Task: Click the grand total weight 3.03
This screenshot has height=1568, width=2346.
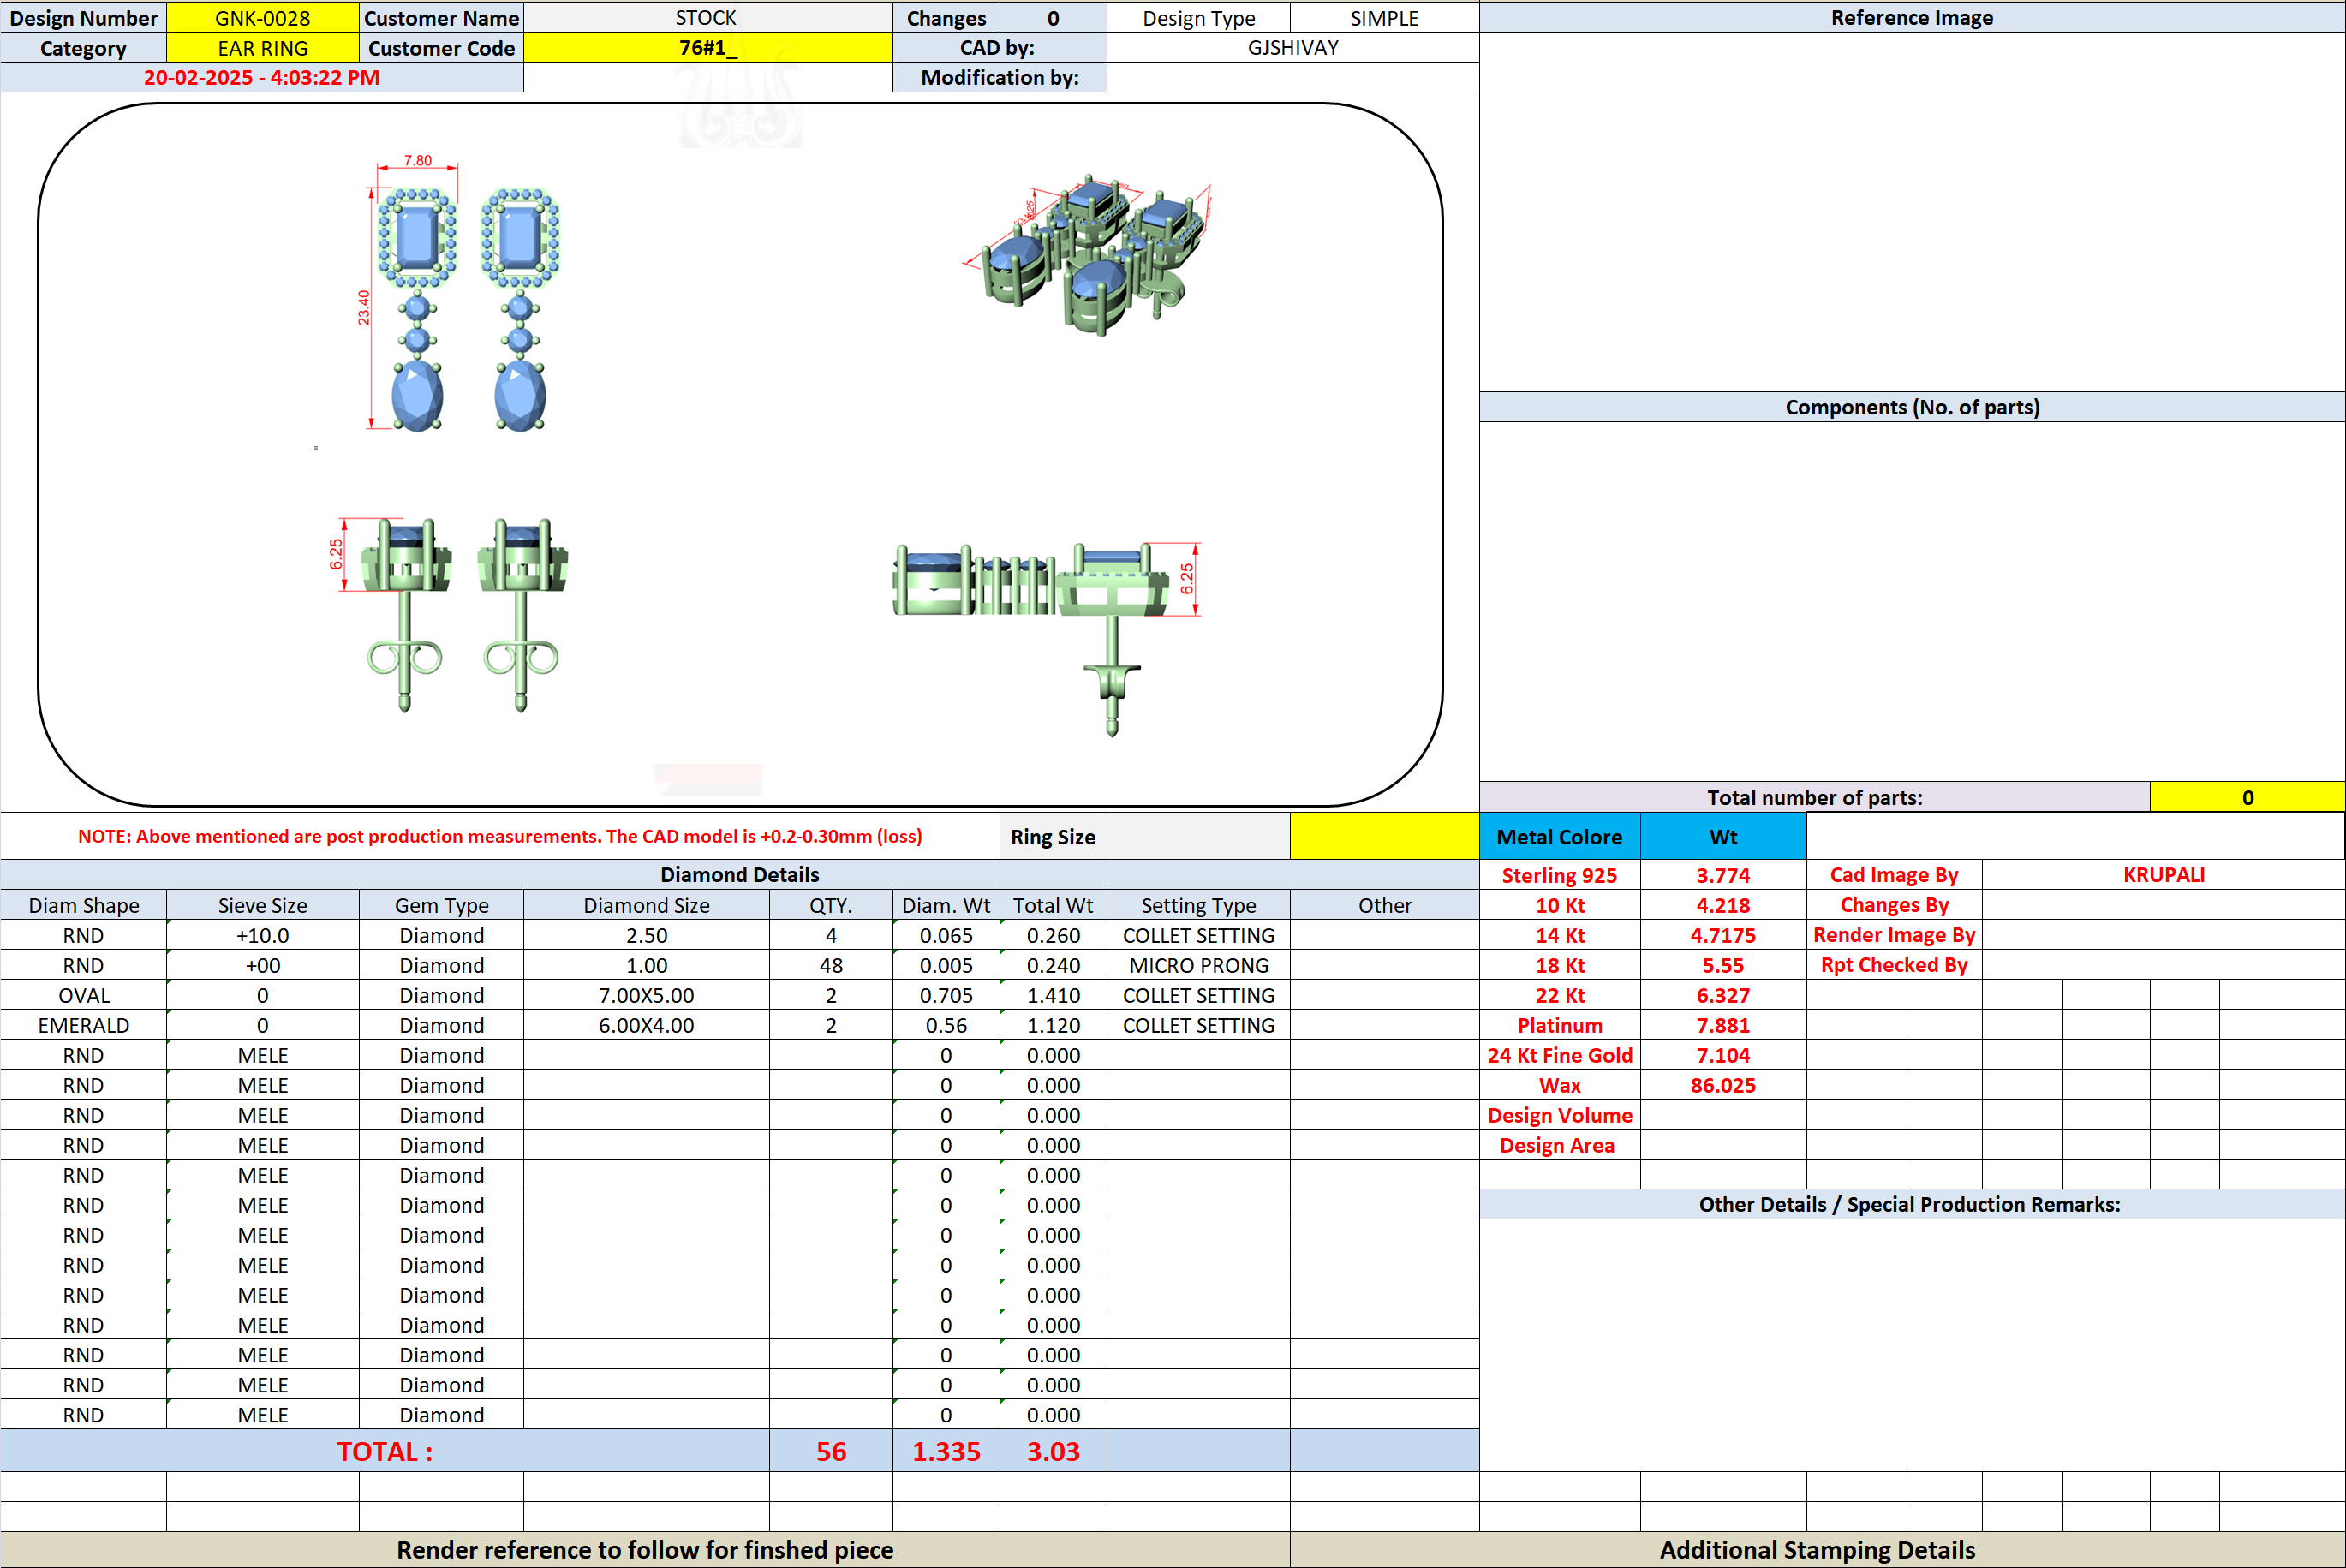Action: pyautogui.click(x=1053, y=1451)
